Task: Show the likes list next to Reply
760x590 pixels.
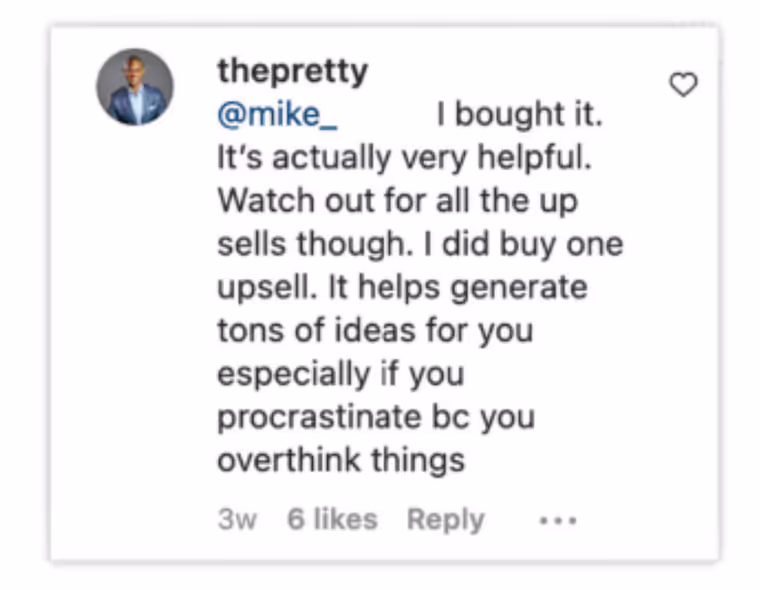Action: pyautogui.click(x=332, y=519)
